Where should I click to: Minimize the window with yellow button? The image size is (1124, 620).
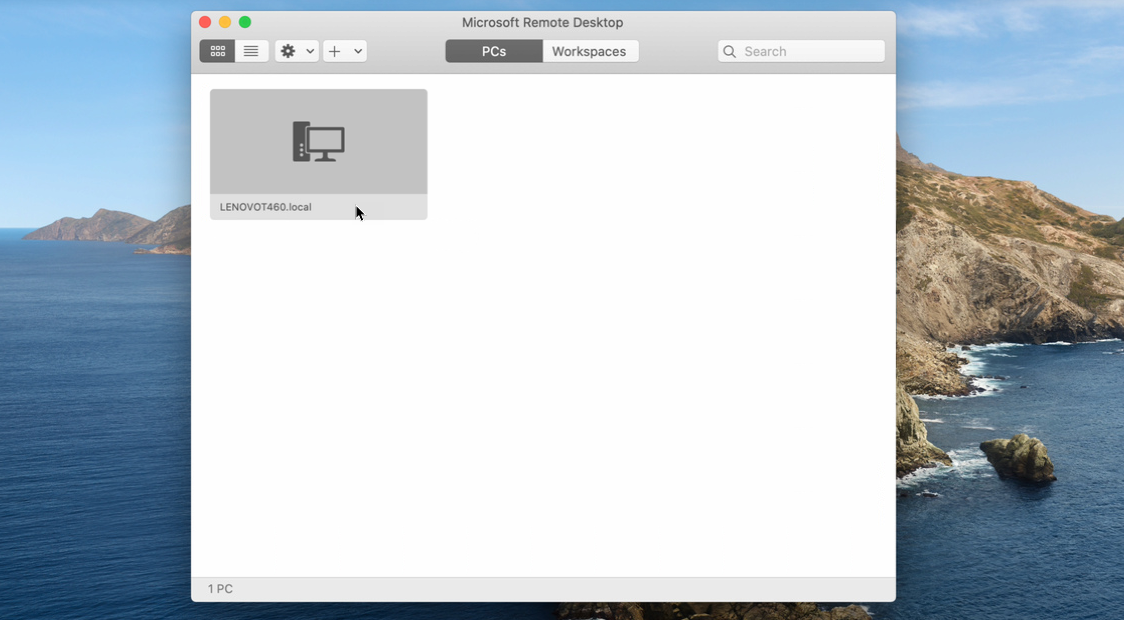click(x=225, y=22)
